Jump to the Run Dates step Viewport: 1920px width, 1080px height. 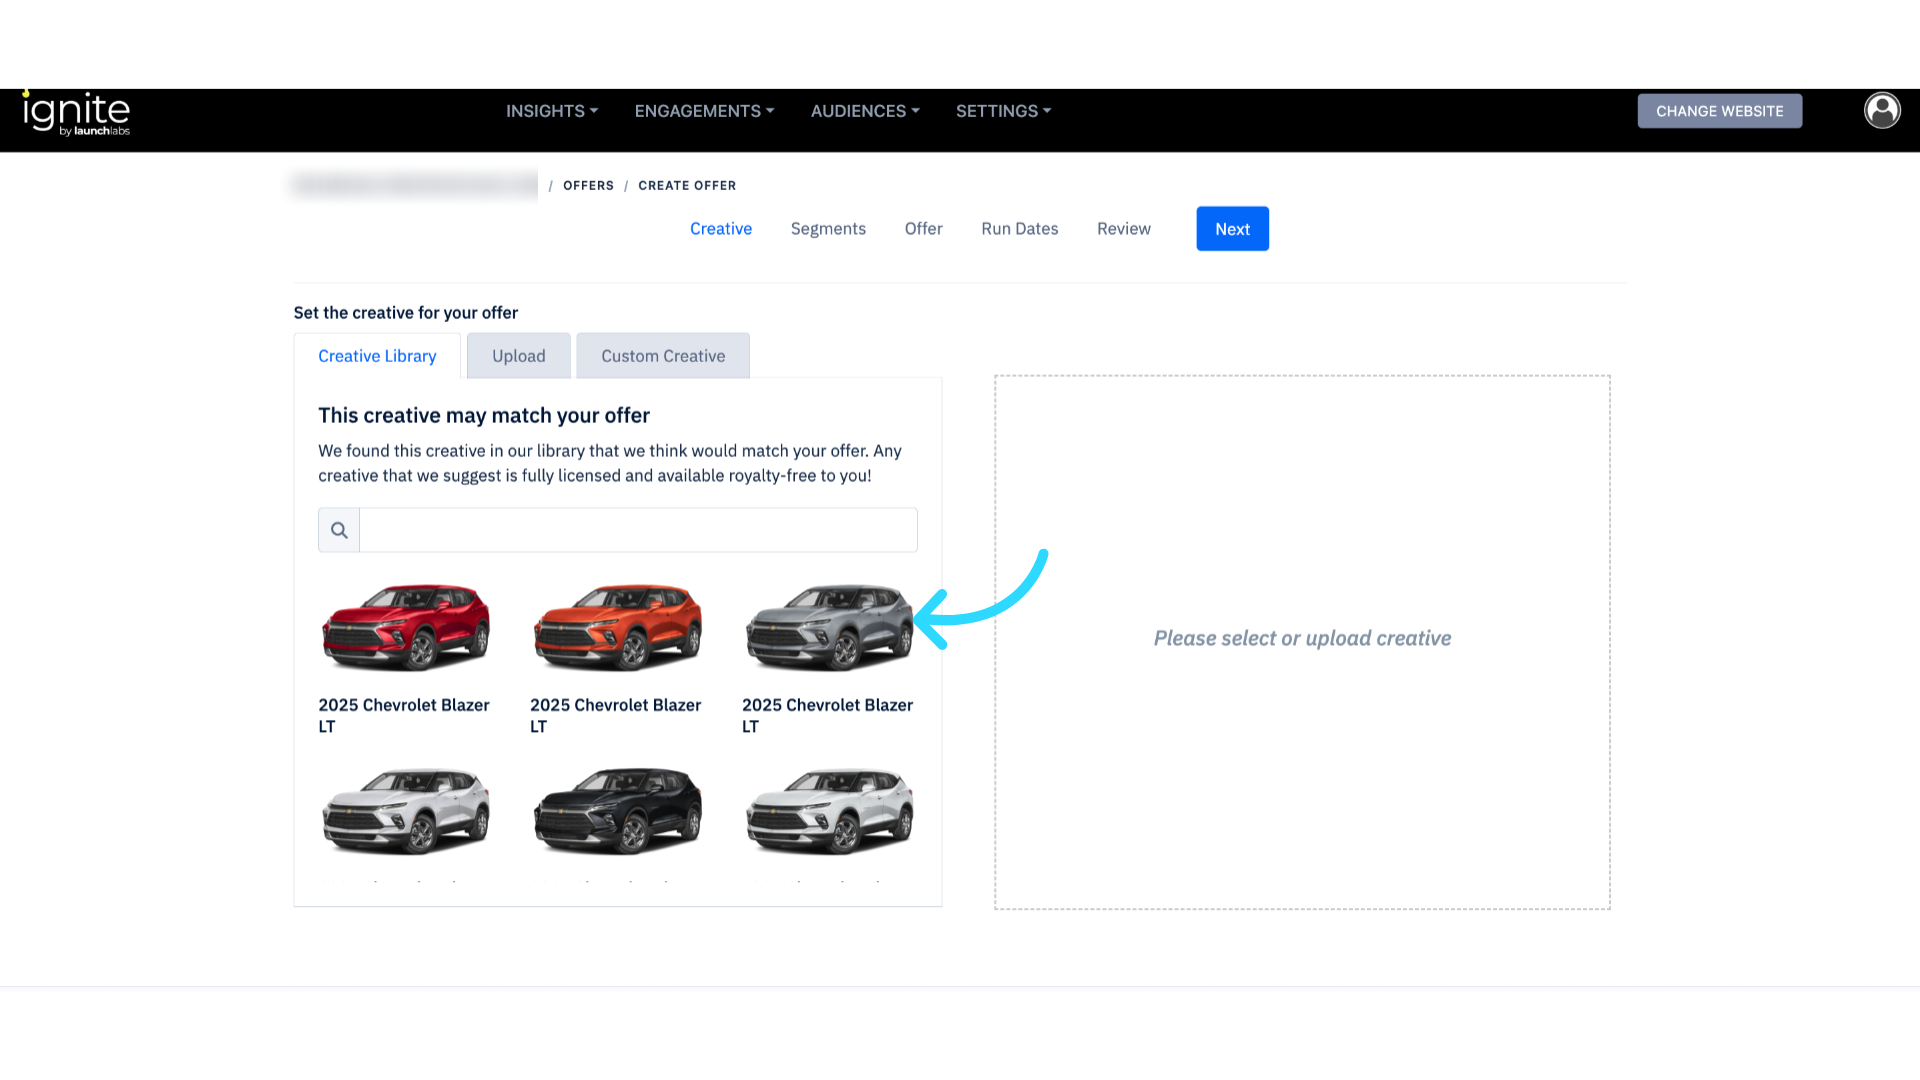(1019, 229)
